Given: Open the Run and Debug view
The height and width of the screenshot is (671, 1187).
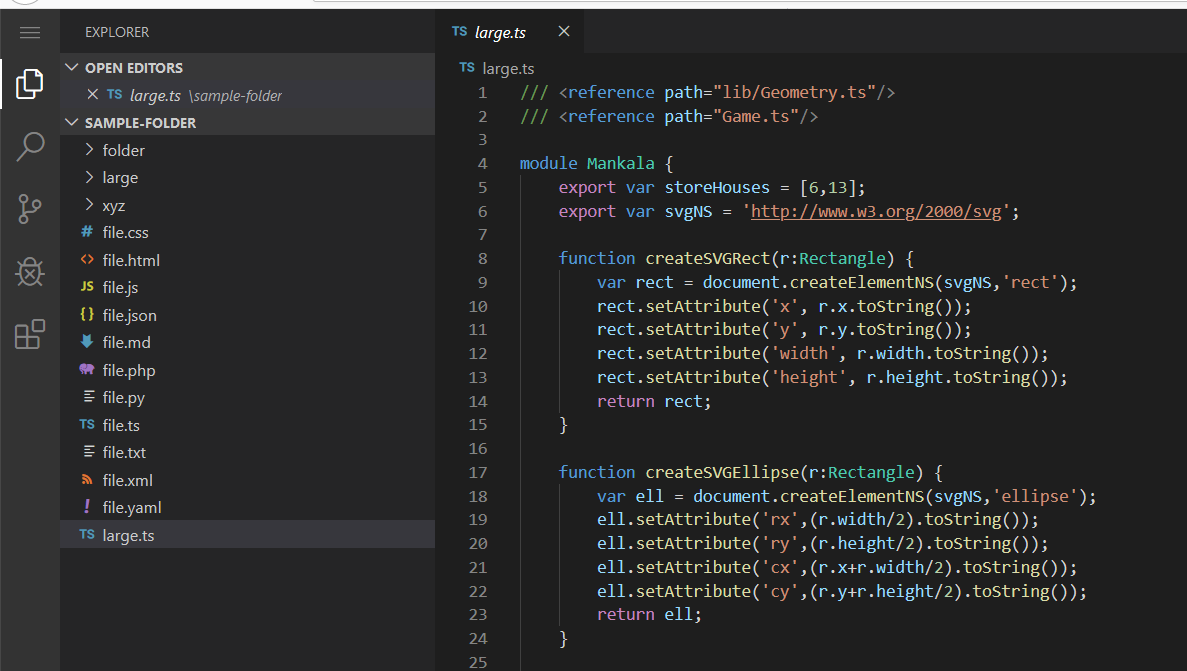Looking at the screenshot, I should click(29, 272).
